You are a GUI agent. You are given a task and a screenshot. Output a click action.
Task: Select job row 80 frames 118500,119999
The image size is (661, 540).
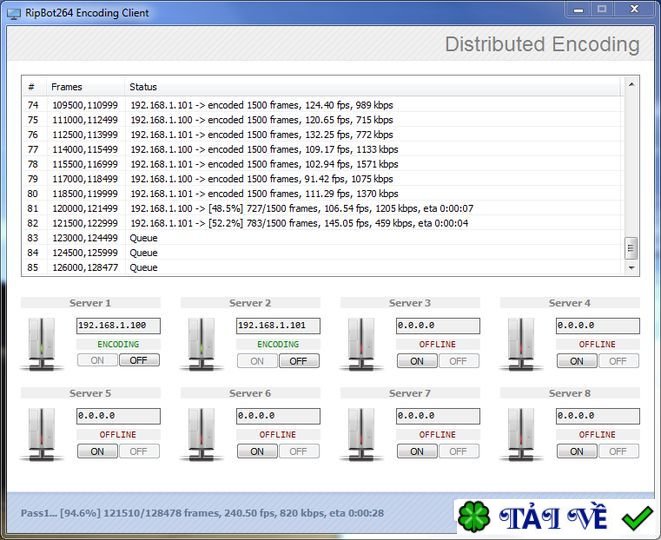[x=322, y=193]
